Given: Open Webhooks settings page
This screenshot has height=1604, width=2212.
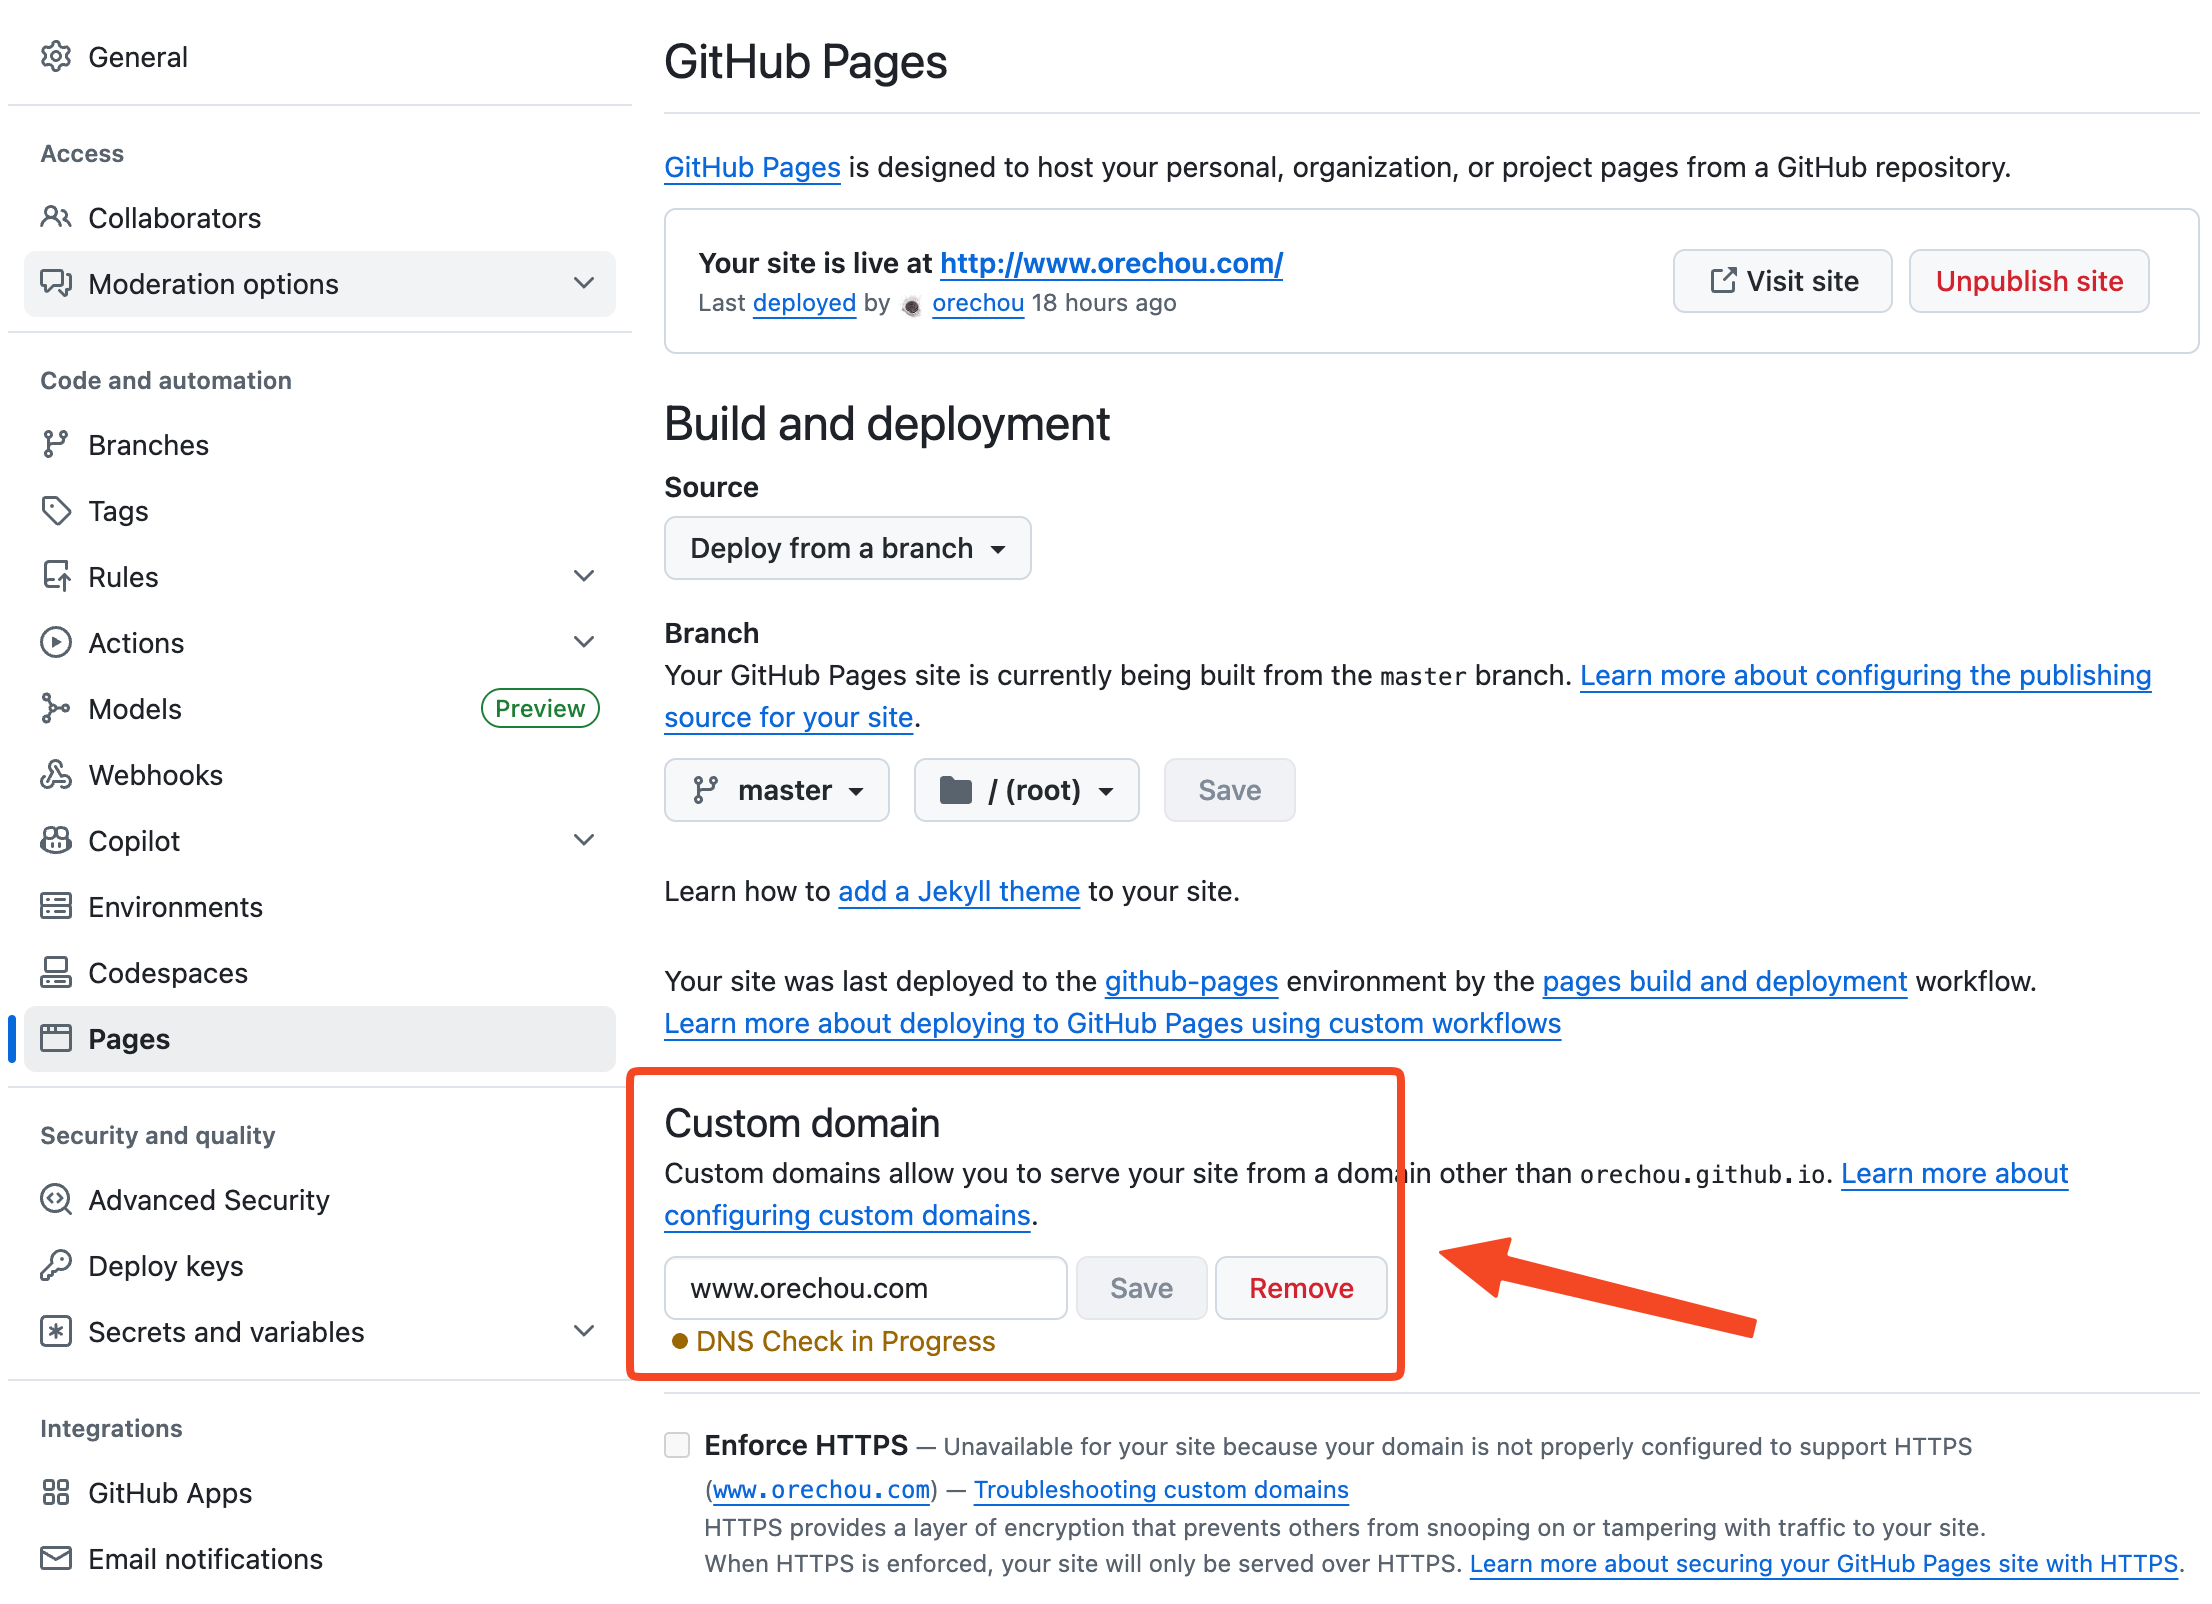Looking at the screenshot, I should tap(319, 774).
